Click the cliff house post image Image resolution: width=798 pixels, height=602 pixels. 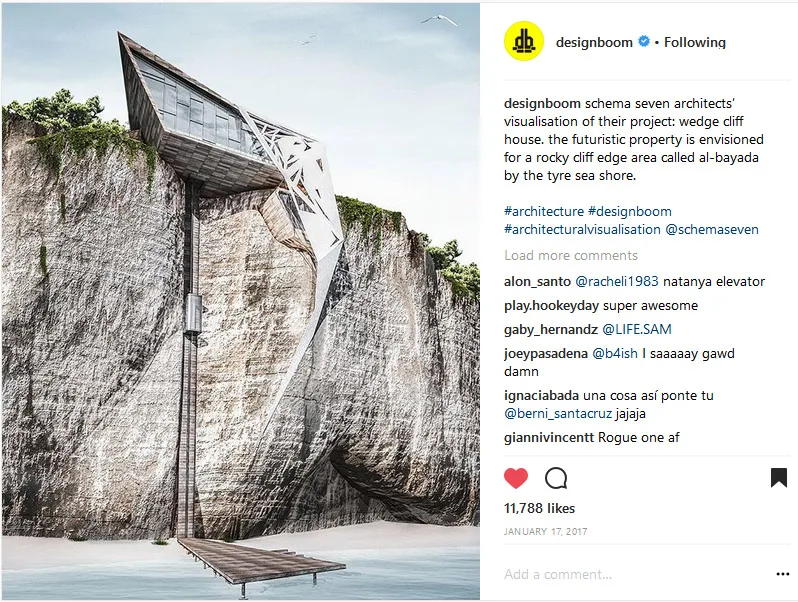point(241,301)
